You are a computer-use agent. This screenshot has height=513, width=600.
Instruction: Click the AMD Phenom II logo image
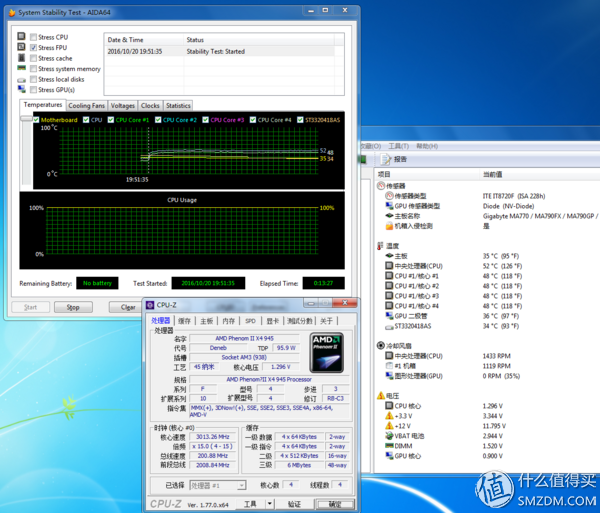click(326, 352)
